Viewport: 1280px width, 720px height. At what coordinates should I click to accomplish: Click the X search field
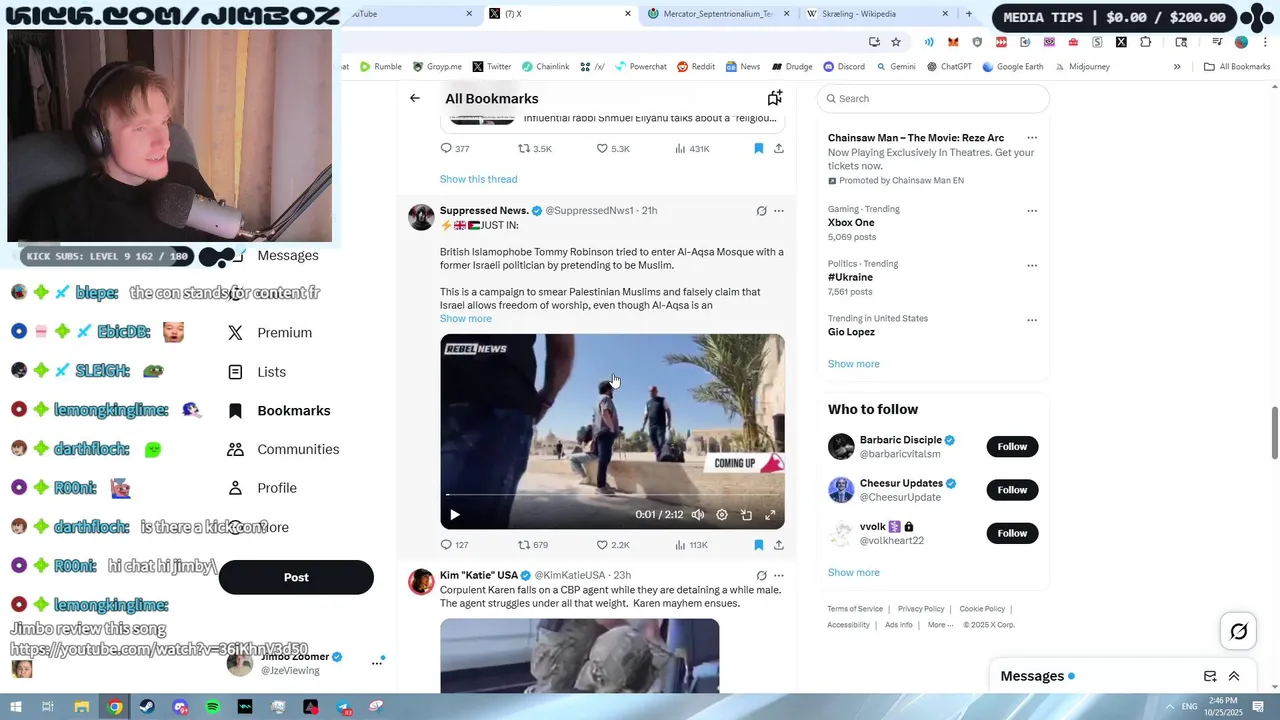pos(933,98)
